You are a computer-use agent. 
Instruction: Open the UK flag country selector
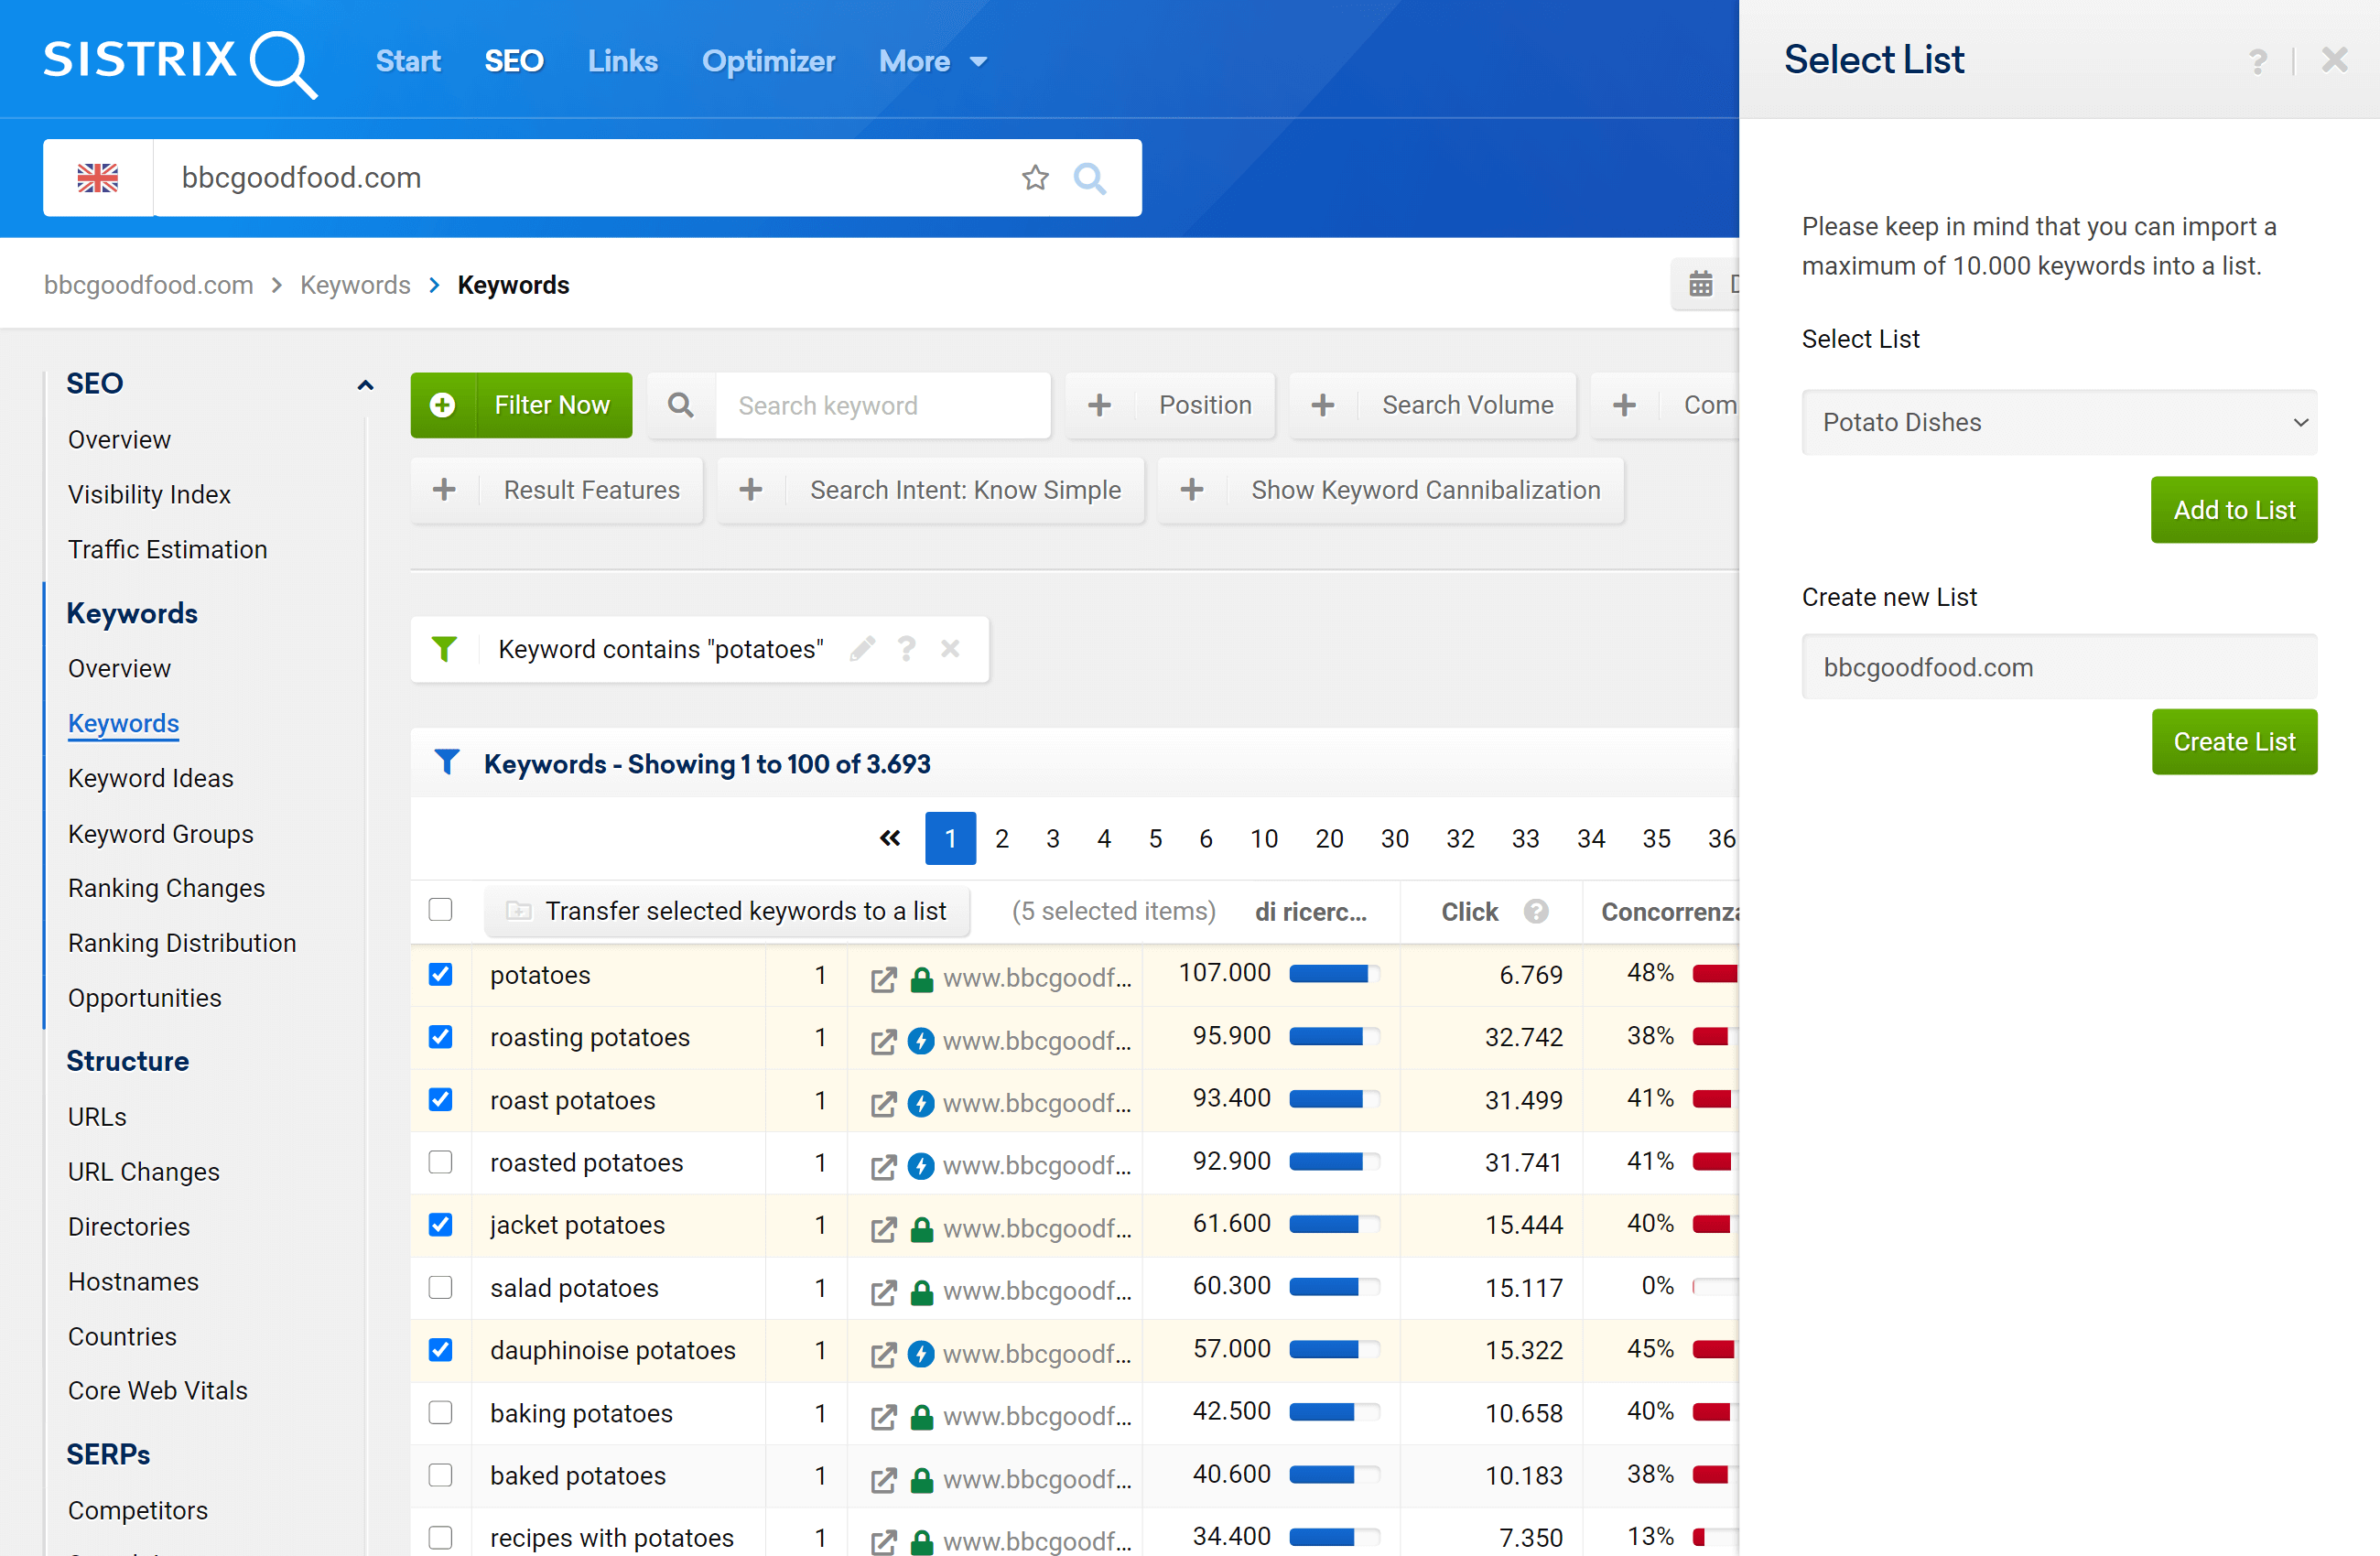[x=98, y=178]
